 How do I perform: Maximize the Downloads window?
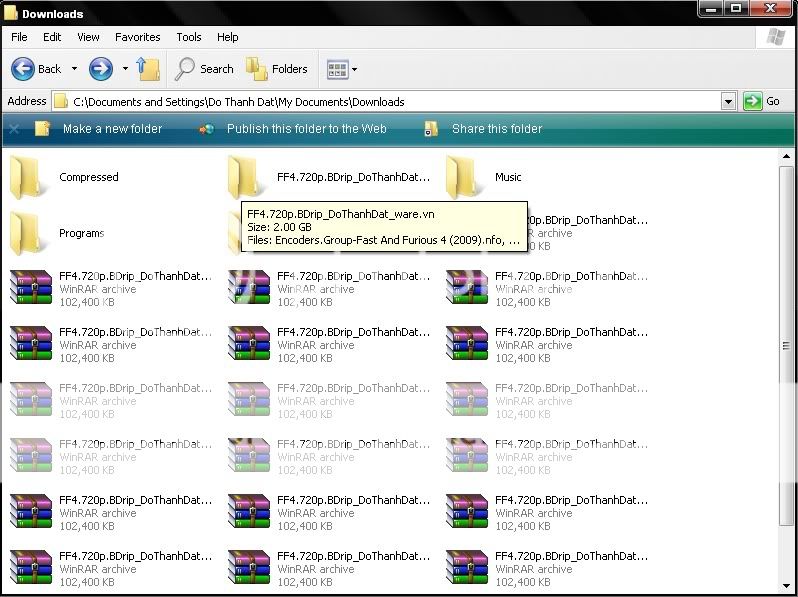[736, 8]
